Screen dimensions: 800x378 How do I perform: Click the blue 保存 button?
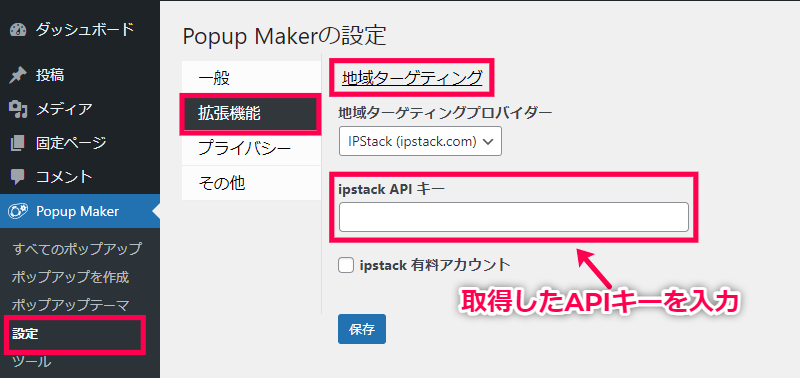pos(362,329)
